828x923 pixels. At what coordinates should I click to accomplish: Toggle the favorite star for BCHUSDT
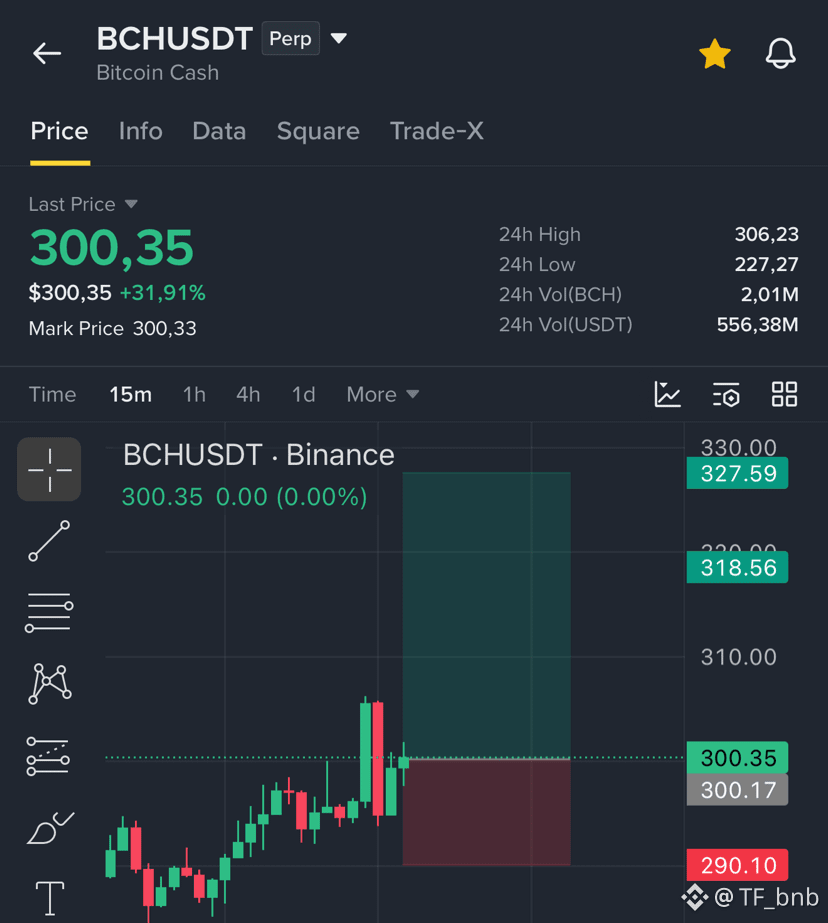point(714,54)
